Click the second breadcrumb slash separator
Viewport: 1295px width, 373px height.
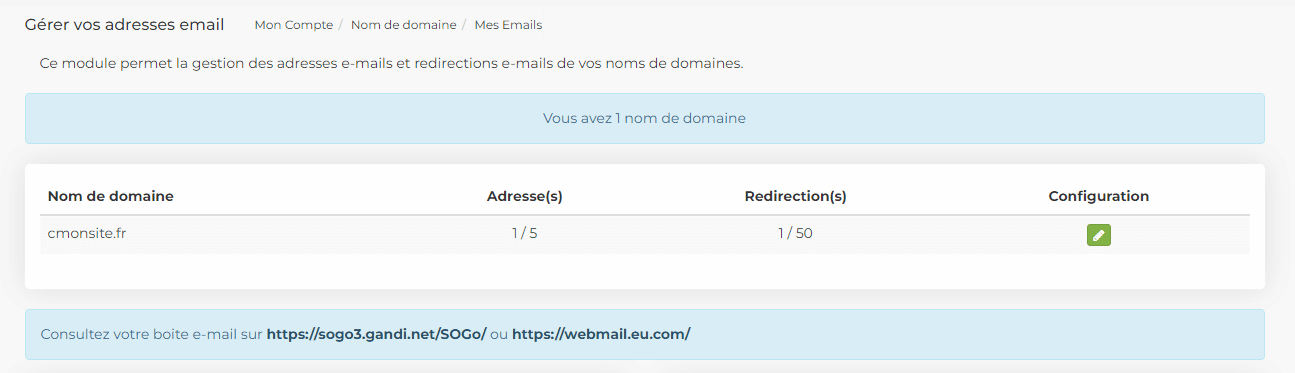(465, 25)
